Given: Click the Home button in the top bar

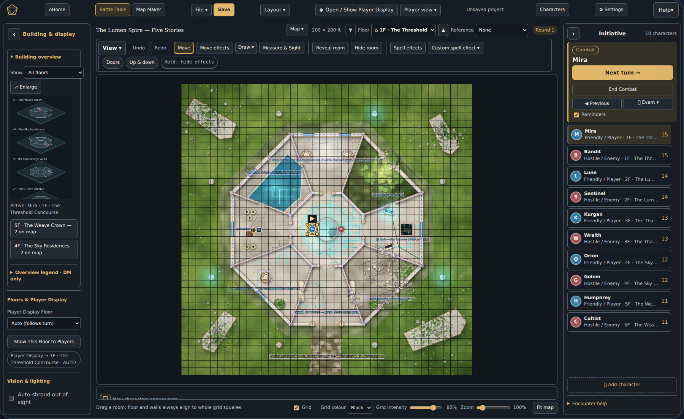Looking at the screenshot, I should (57, 10).
